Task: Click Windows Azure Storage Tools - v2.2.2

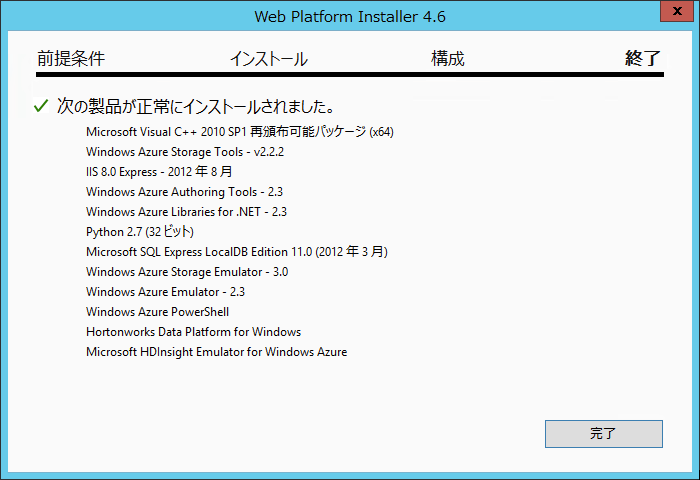Action: [x=185, y=152]
